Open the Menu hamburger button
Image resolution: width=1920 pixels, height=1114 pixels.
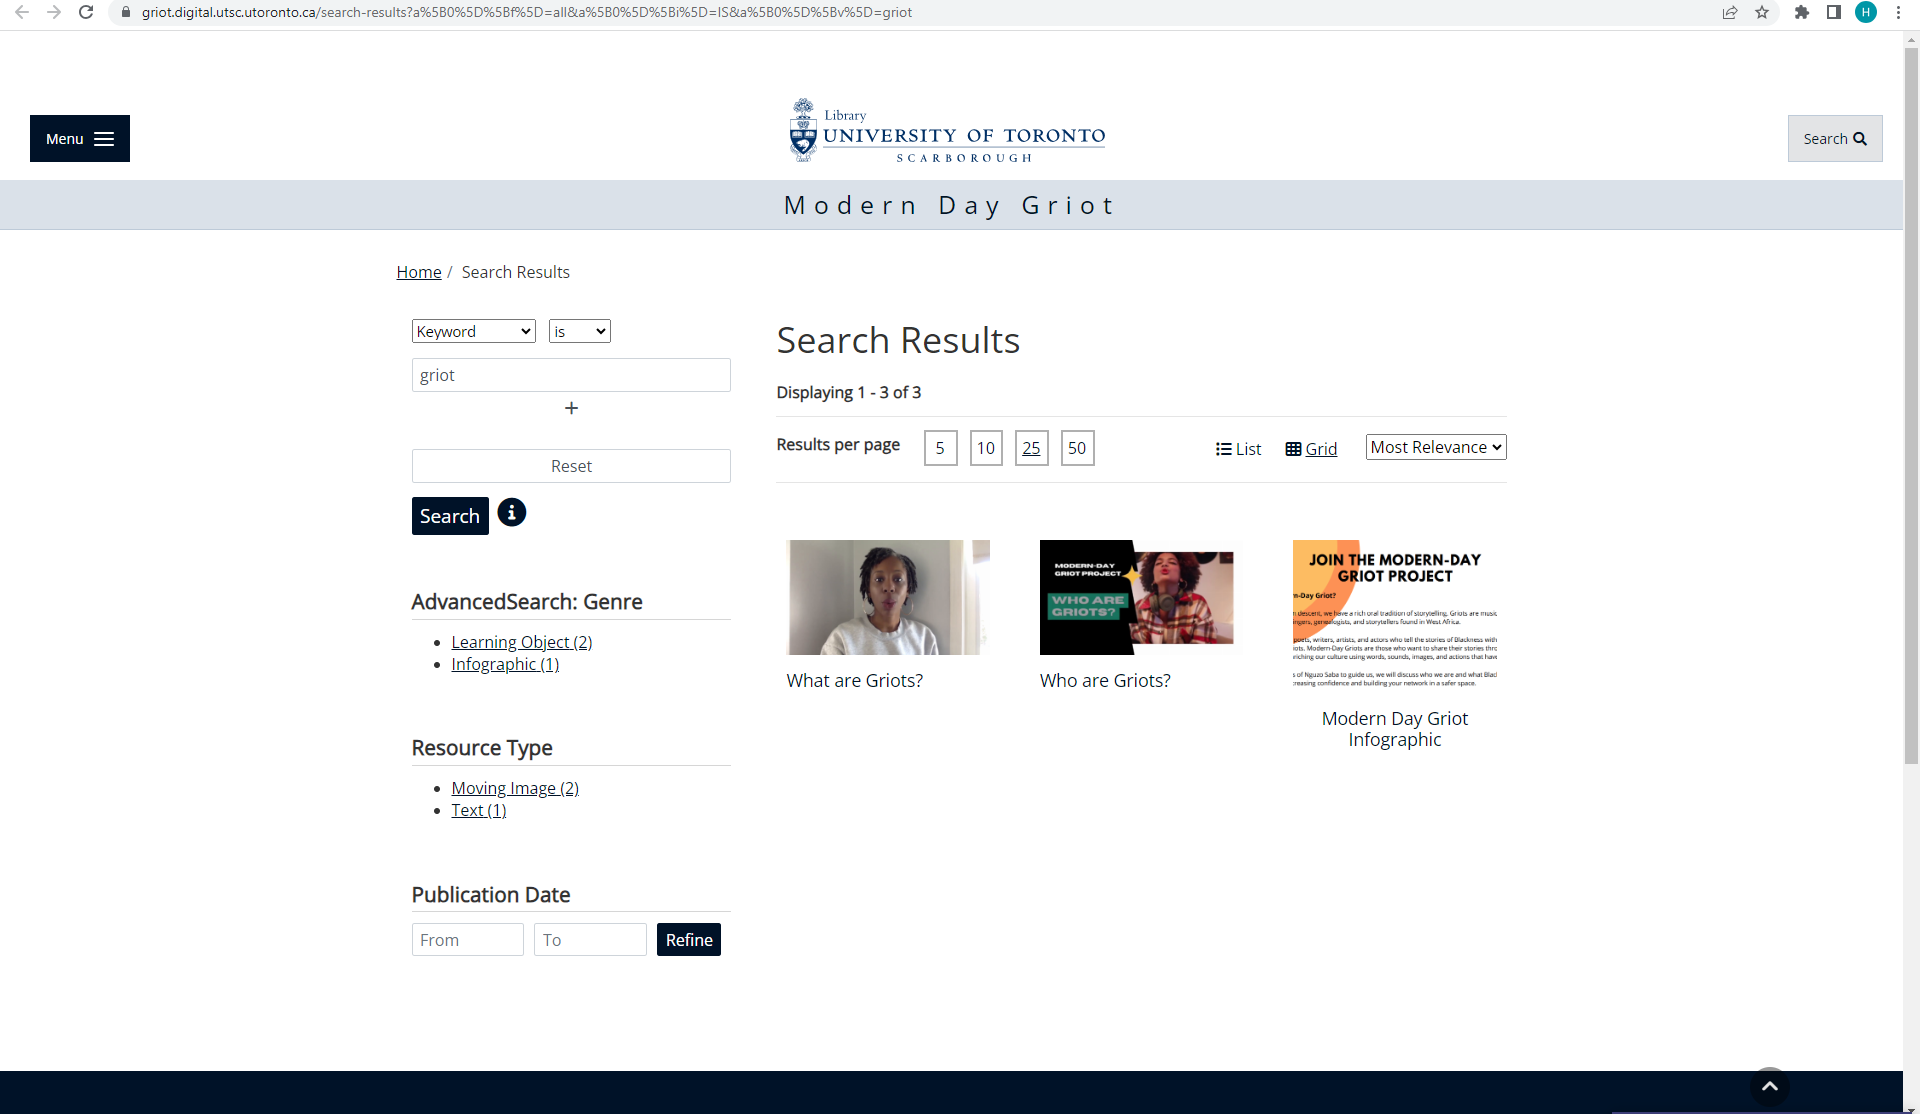coord(80,139)
